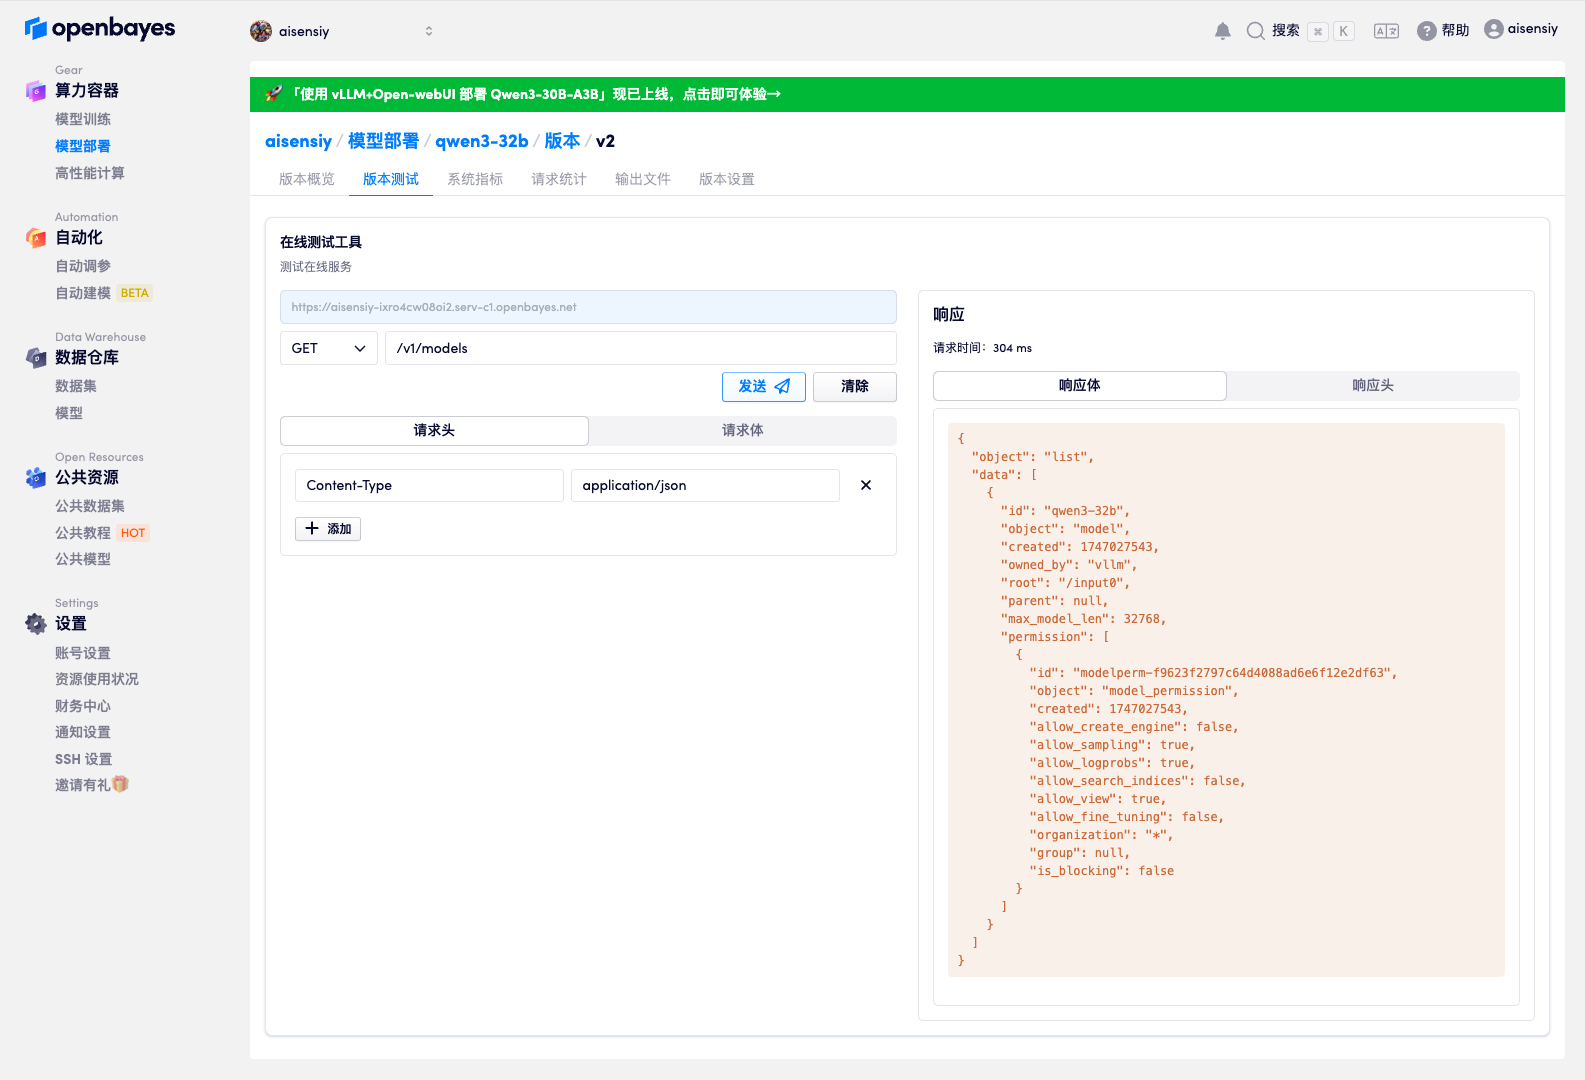Image resolution: width=1585 pixels, height=1080 pixels.
Task: Open the aisensiy user profile avatar
Action: click(1494, 29)
